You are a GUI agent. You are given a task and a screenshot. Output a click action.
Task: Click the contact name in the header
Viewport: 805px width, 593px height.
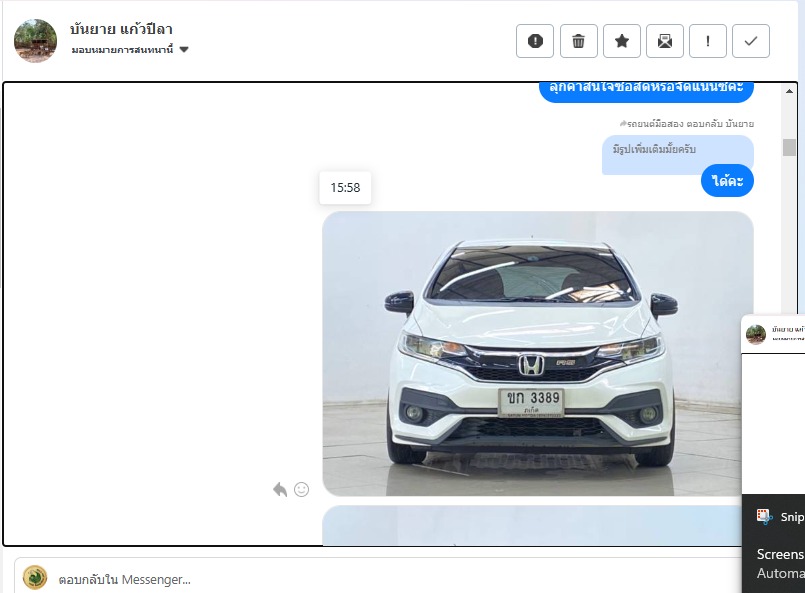(x=121, y=29)
